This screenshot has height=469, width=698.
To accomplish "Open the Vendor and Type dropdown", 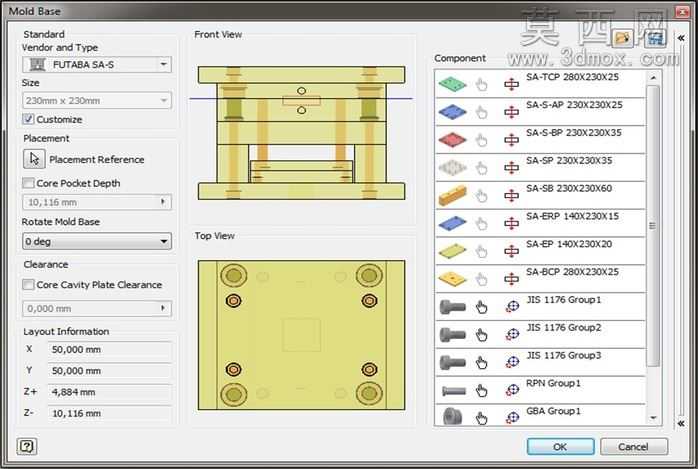I will pos(97,65).
